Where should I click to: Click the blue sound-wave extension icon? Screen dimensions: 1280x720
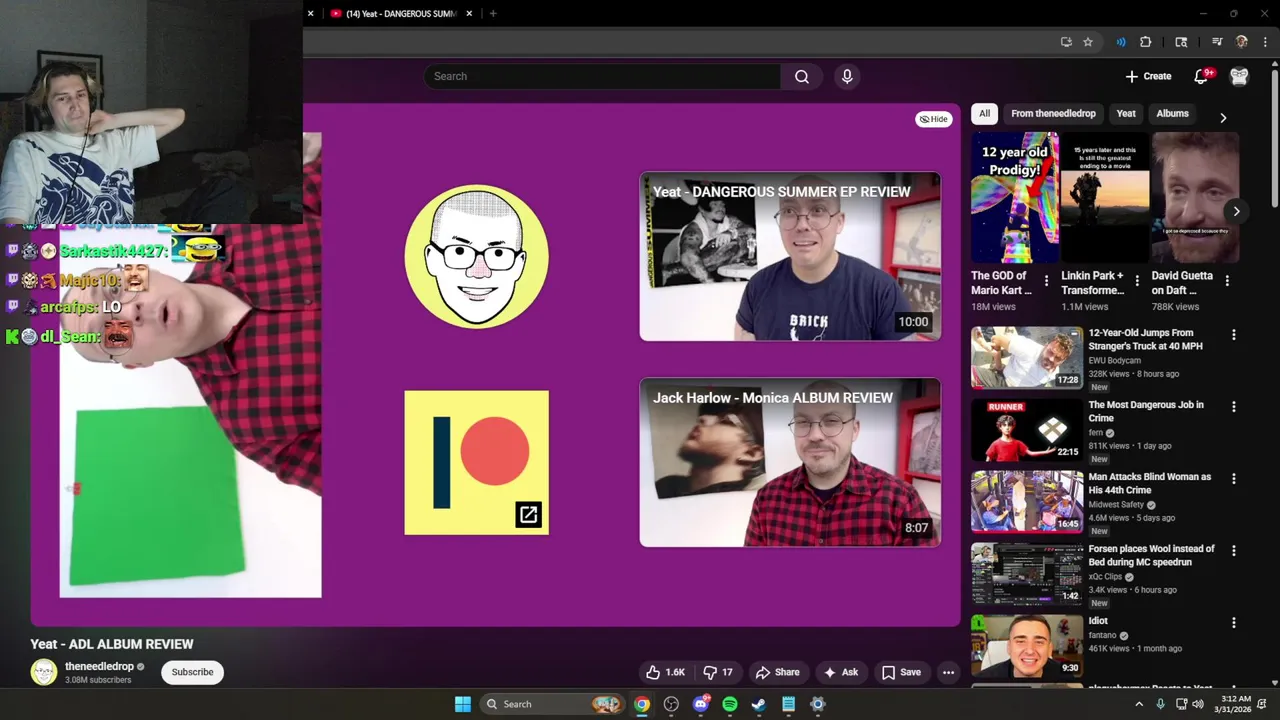[x=1121, y=42]
